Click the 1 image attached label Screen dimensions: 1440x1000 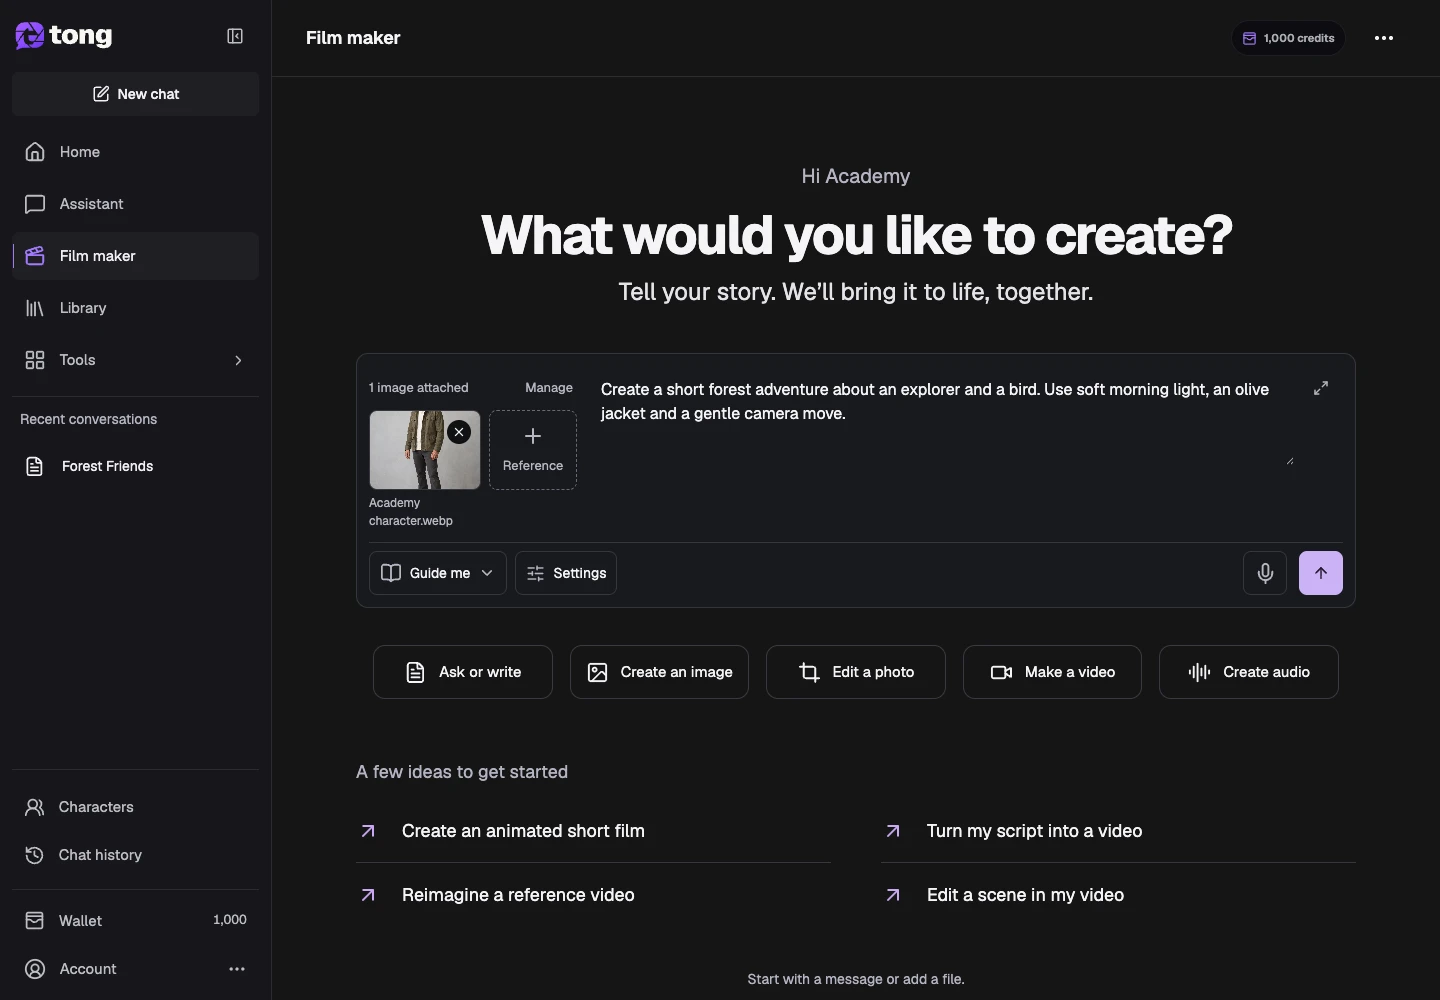418,388
